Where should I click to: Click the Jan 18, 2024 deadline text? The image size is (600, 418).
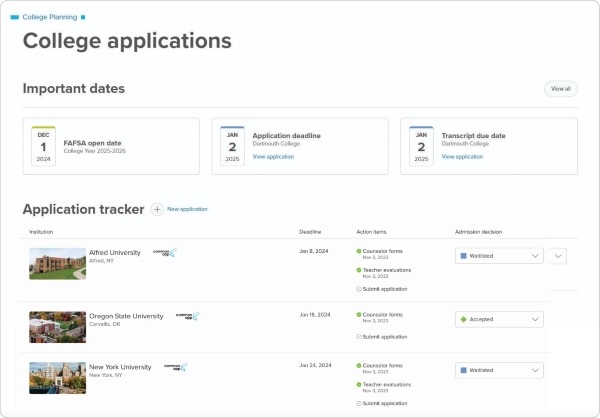[315, 315]
